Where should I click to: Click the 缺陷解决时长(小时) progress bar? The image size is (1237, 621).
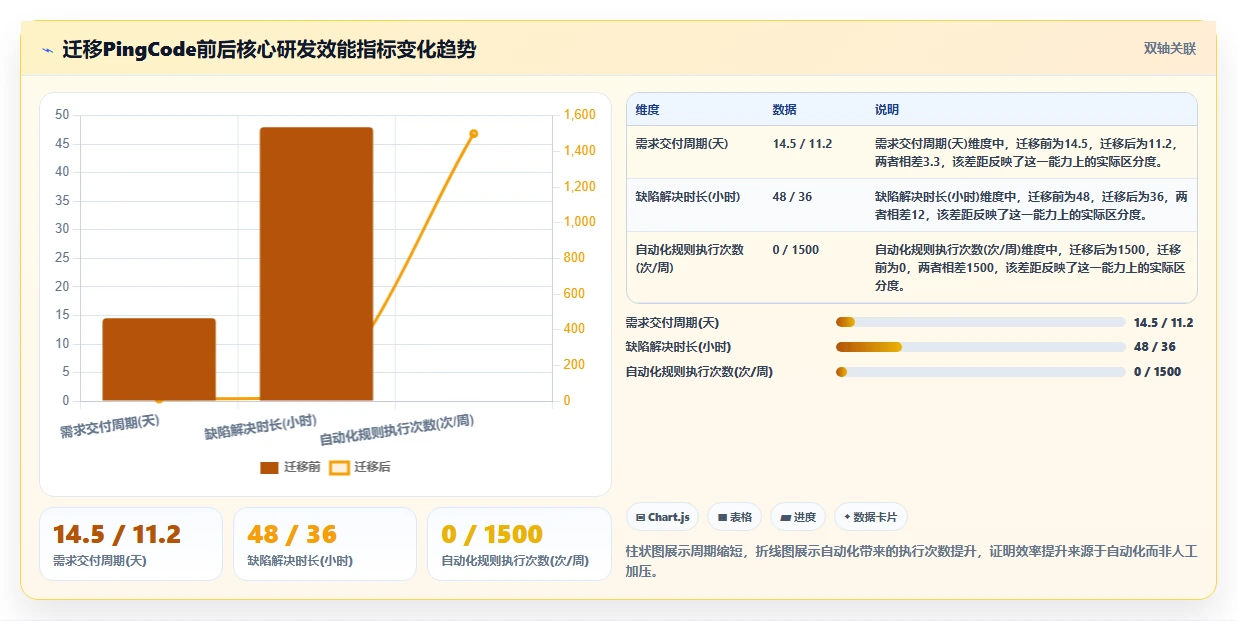[x=981, y=347]
